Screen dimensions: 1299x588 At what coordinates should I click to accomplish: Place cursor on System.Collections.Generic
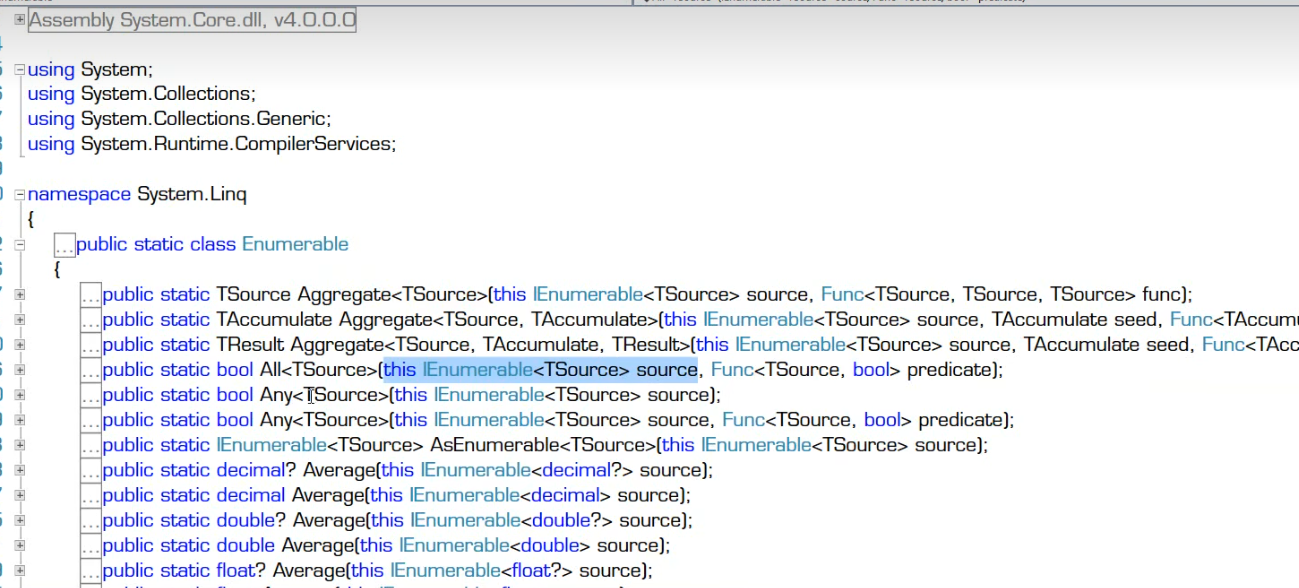(x=205, y=119)
